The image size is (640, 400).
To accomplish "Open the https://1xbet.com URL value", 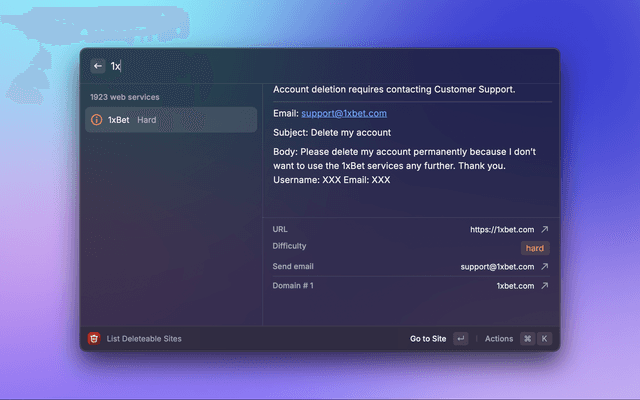I will click(502, 229).
